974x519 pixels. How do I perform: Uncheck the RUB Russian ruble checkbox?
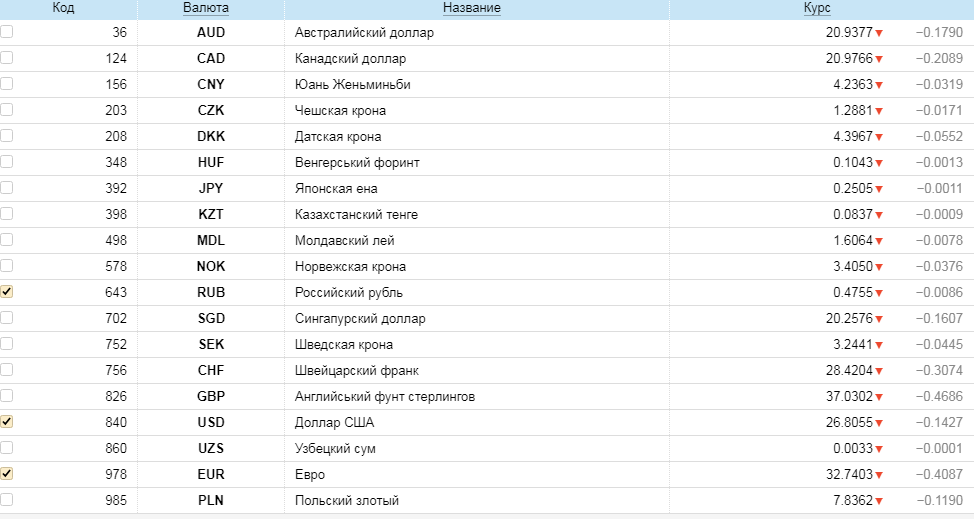[7, 292]
